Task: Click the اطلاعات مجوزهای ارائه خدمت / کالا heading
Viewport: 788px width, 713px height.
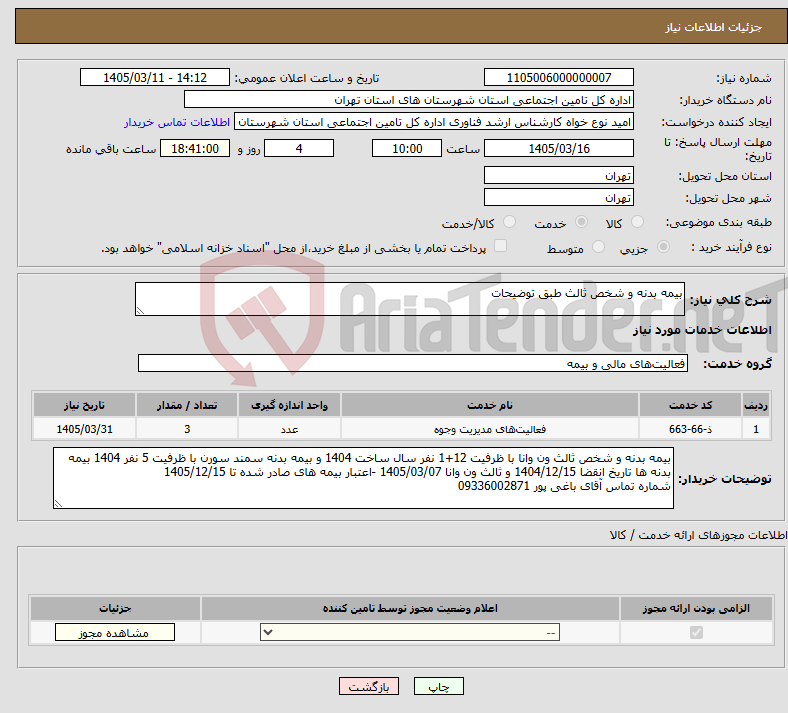Action: tap(699, 535)
